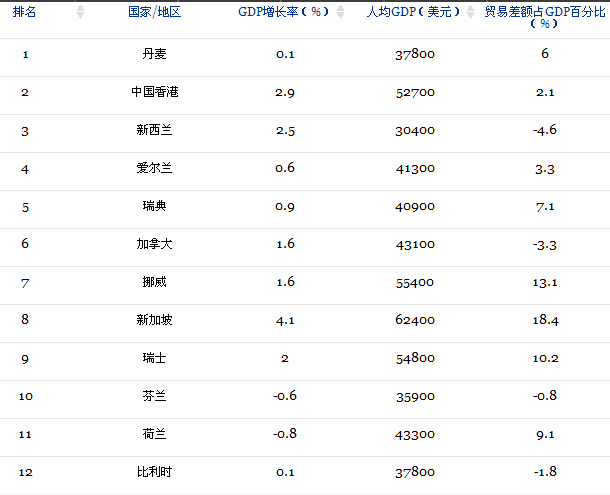Click 9.1 trade balance for 荷兰
The height and width of the screenshot is (495, 610).
pyautogui.click(x=545, y=434)
